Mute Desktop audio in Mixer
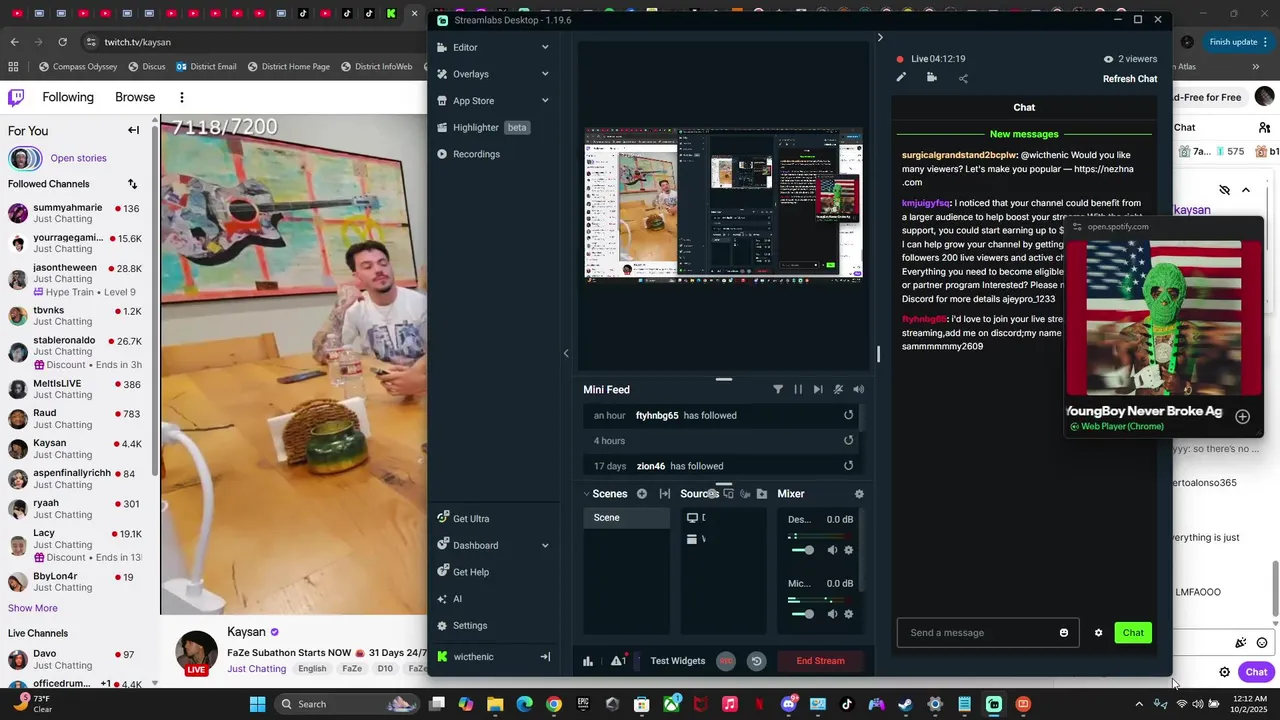The image size is (1280, 720). (x=832, y=550)
